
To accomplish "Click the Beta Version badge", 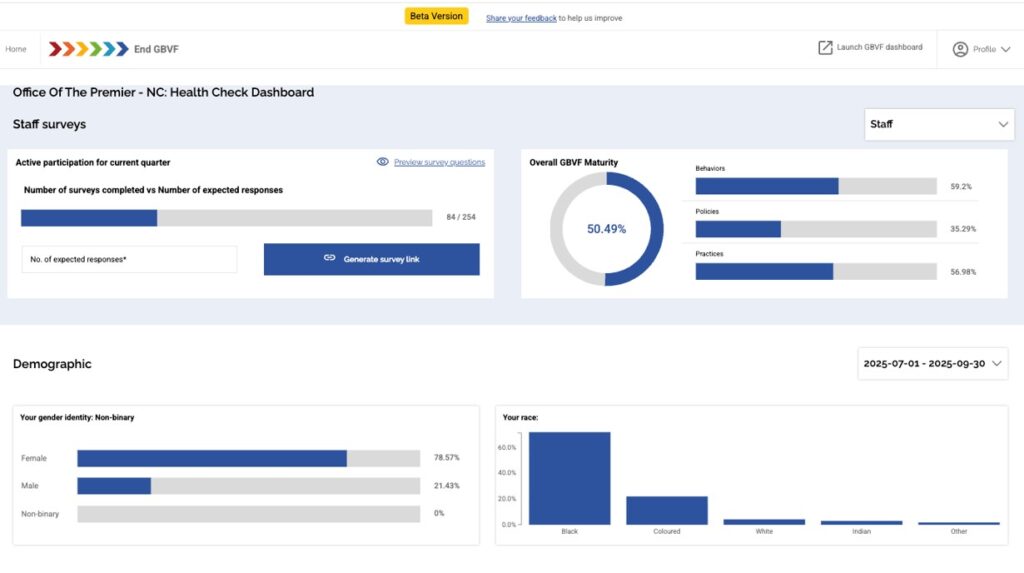I will click(436, 16).
